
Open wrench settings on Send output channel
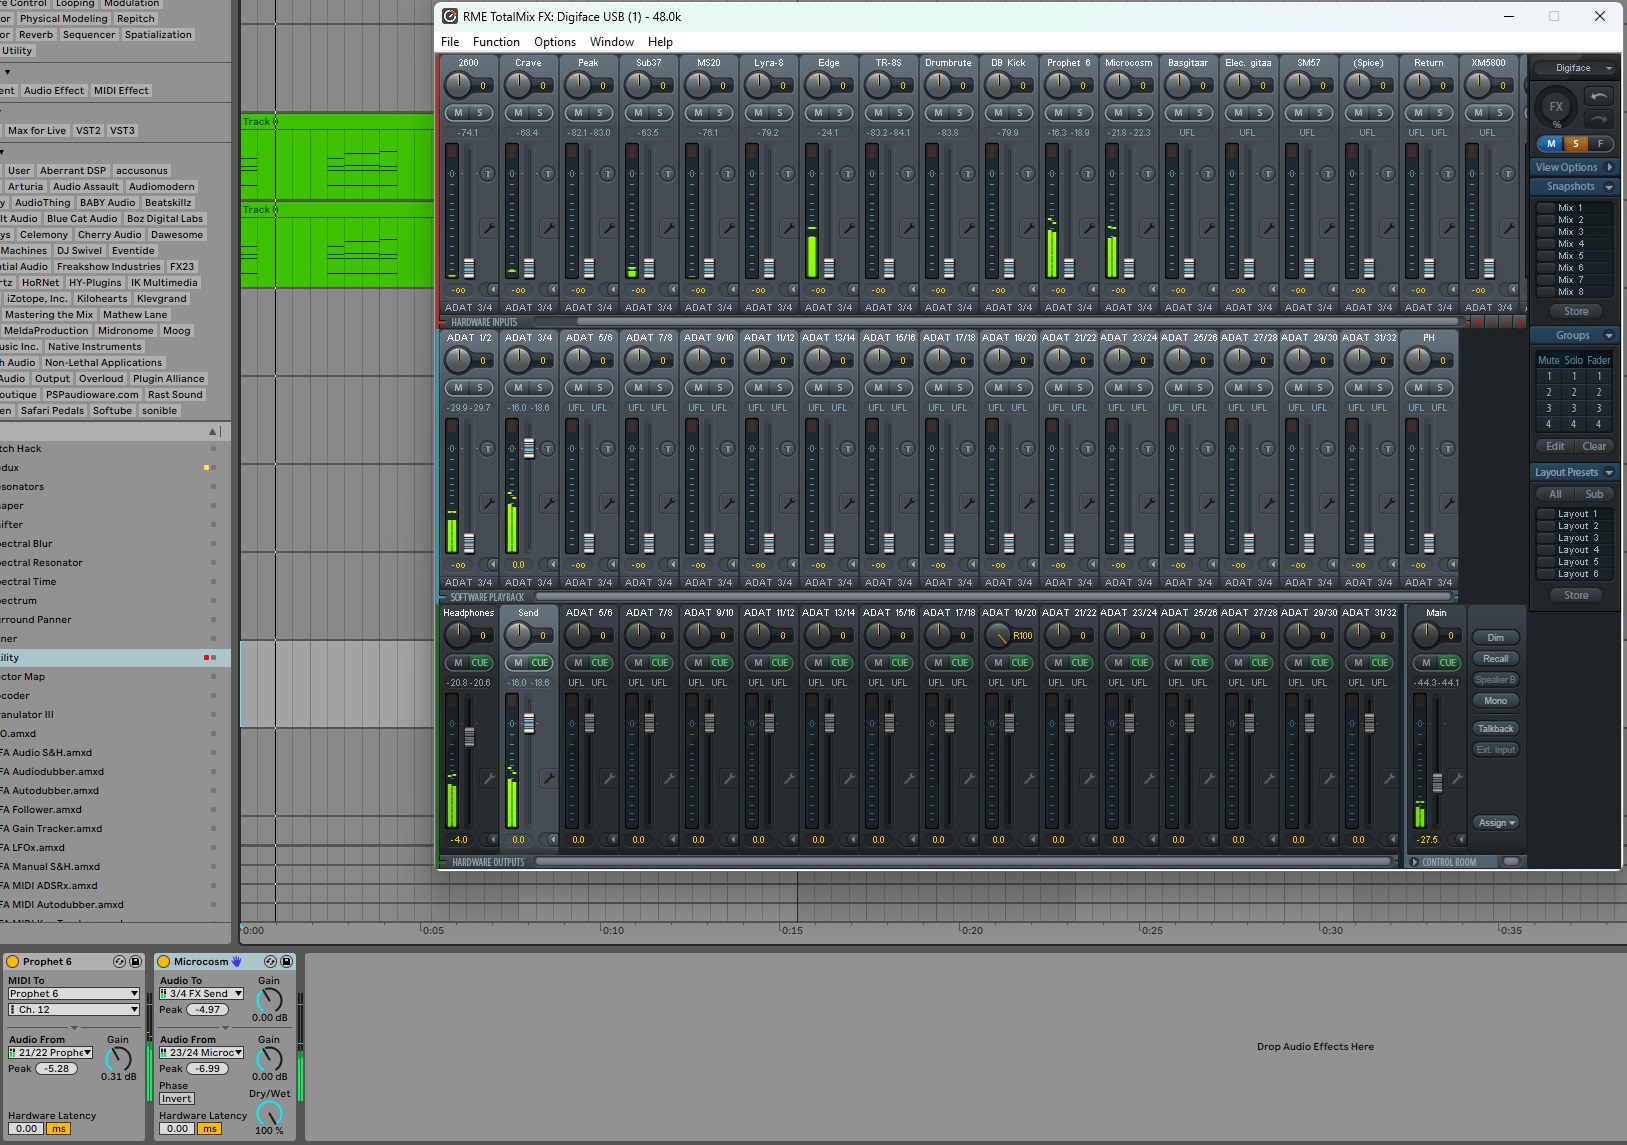coord(548,778)
